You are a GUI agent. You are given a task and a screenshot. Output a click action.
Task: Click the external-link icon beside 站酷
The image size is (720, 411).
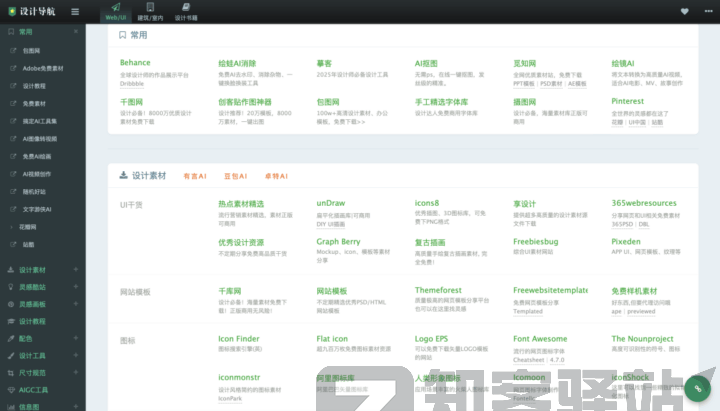[x=13, y=244]
